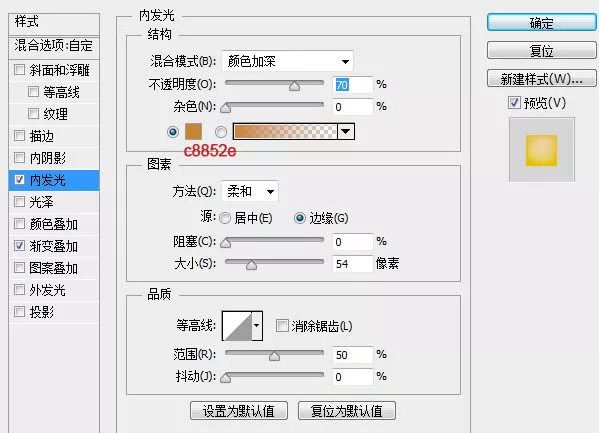
Task: Click the 抖动 slider handle
Action: [225, 378]
